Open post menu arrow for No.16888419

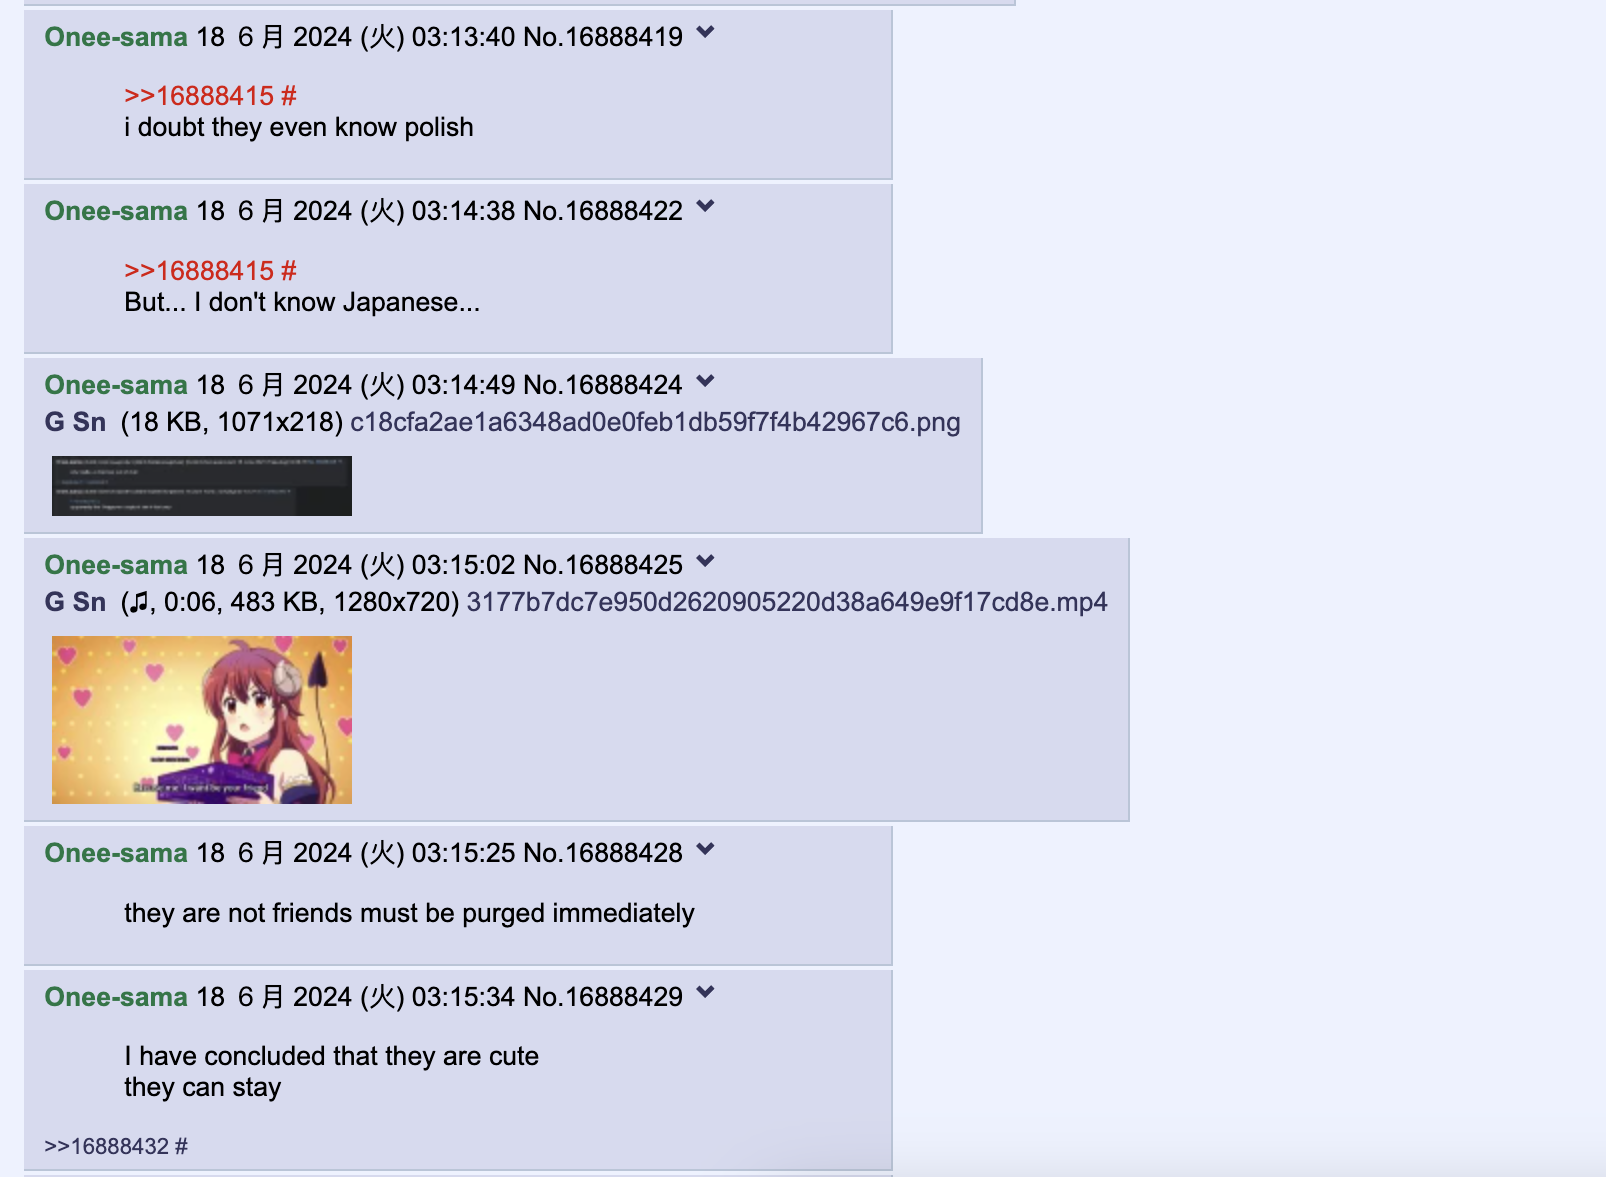coord(705,33)
